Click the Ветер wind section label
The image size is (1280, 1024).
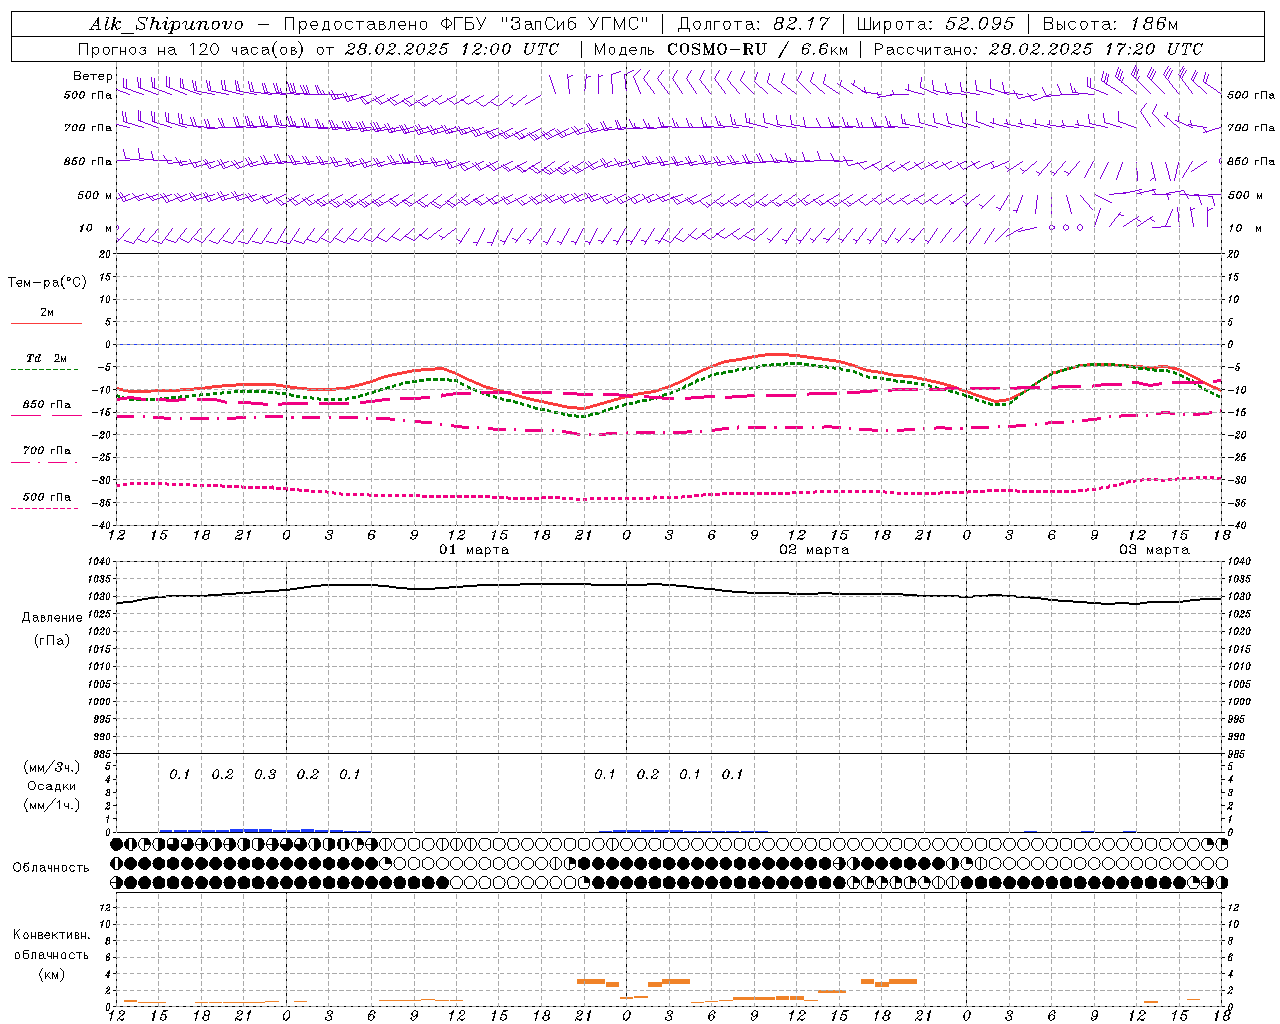pyautogui.click(x=92, y=76)
